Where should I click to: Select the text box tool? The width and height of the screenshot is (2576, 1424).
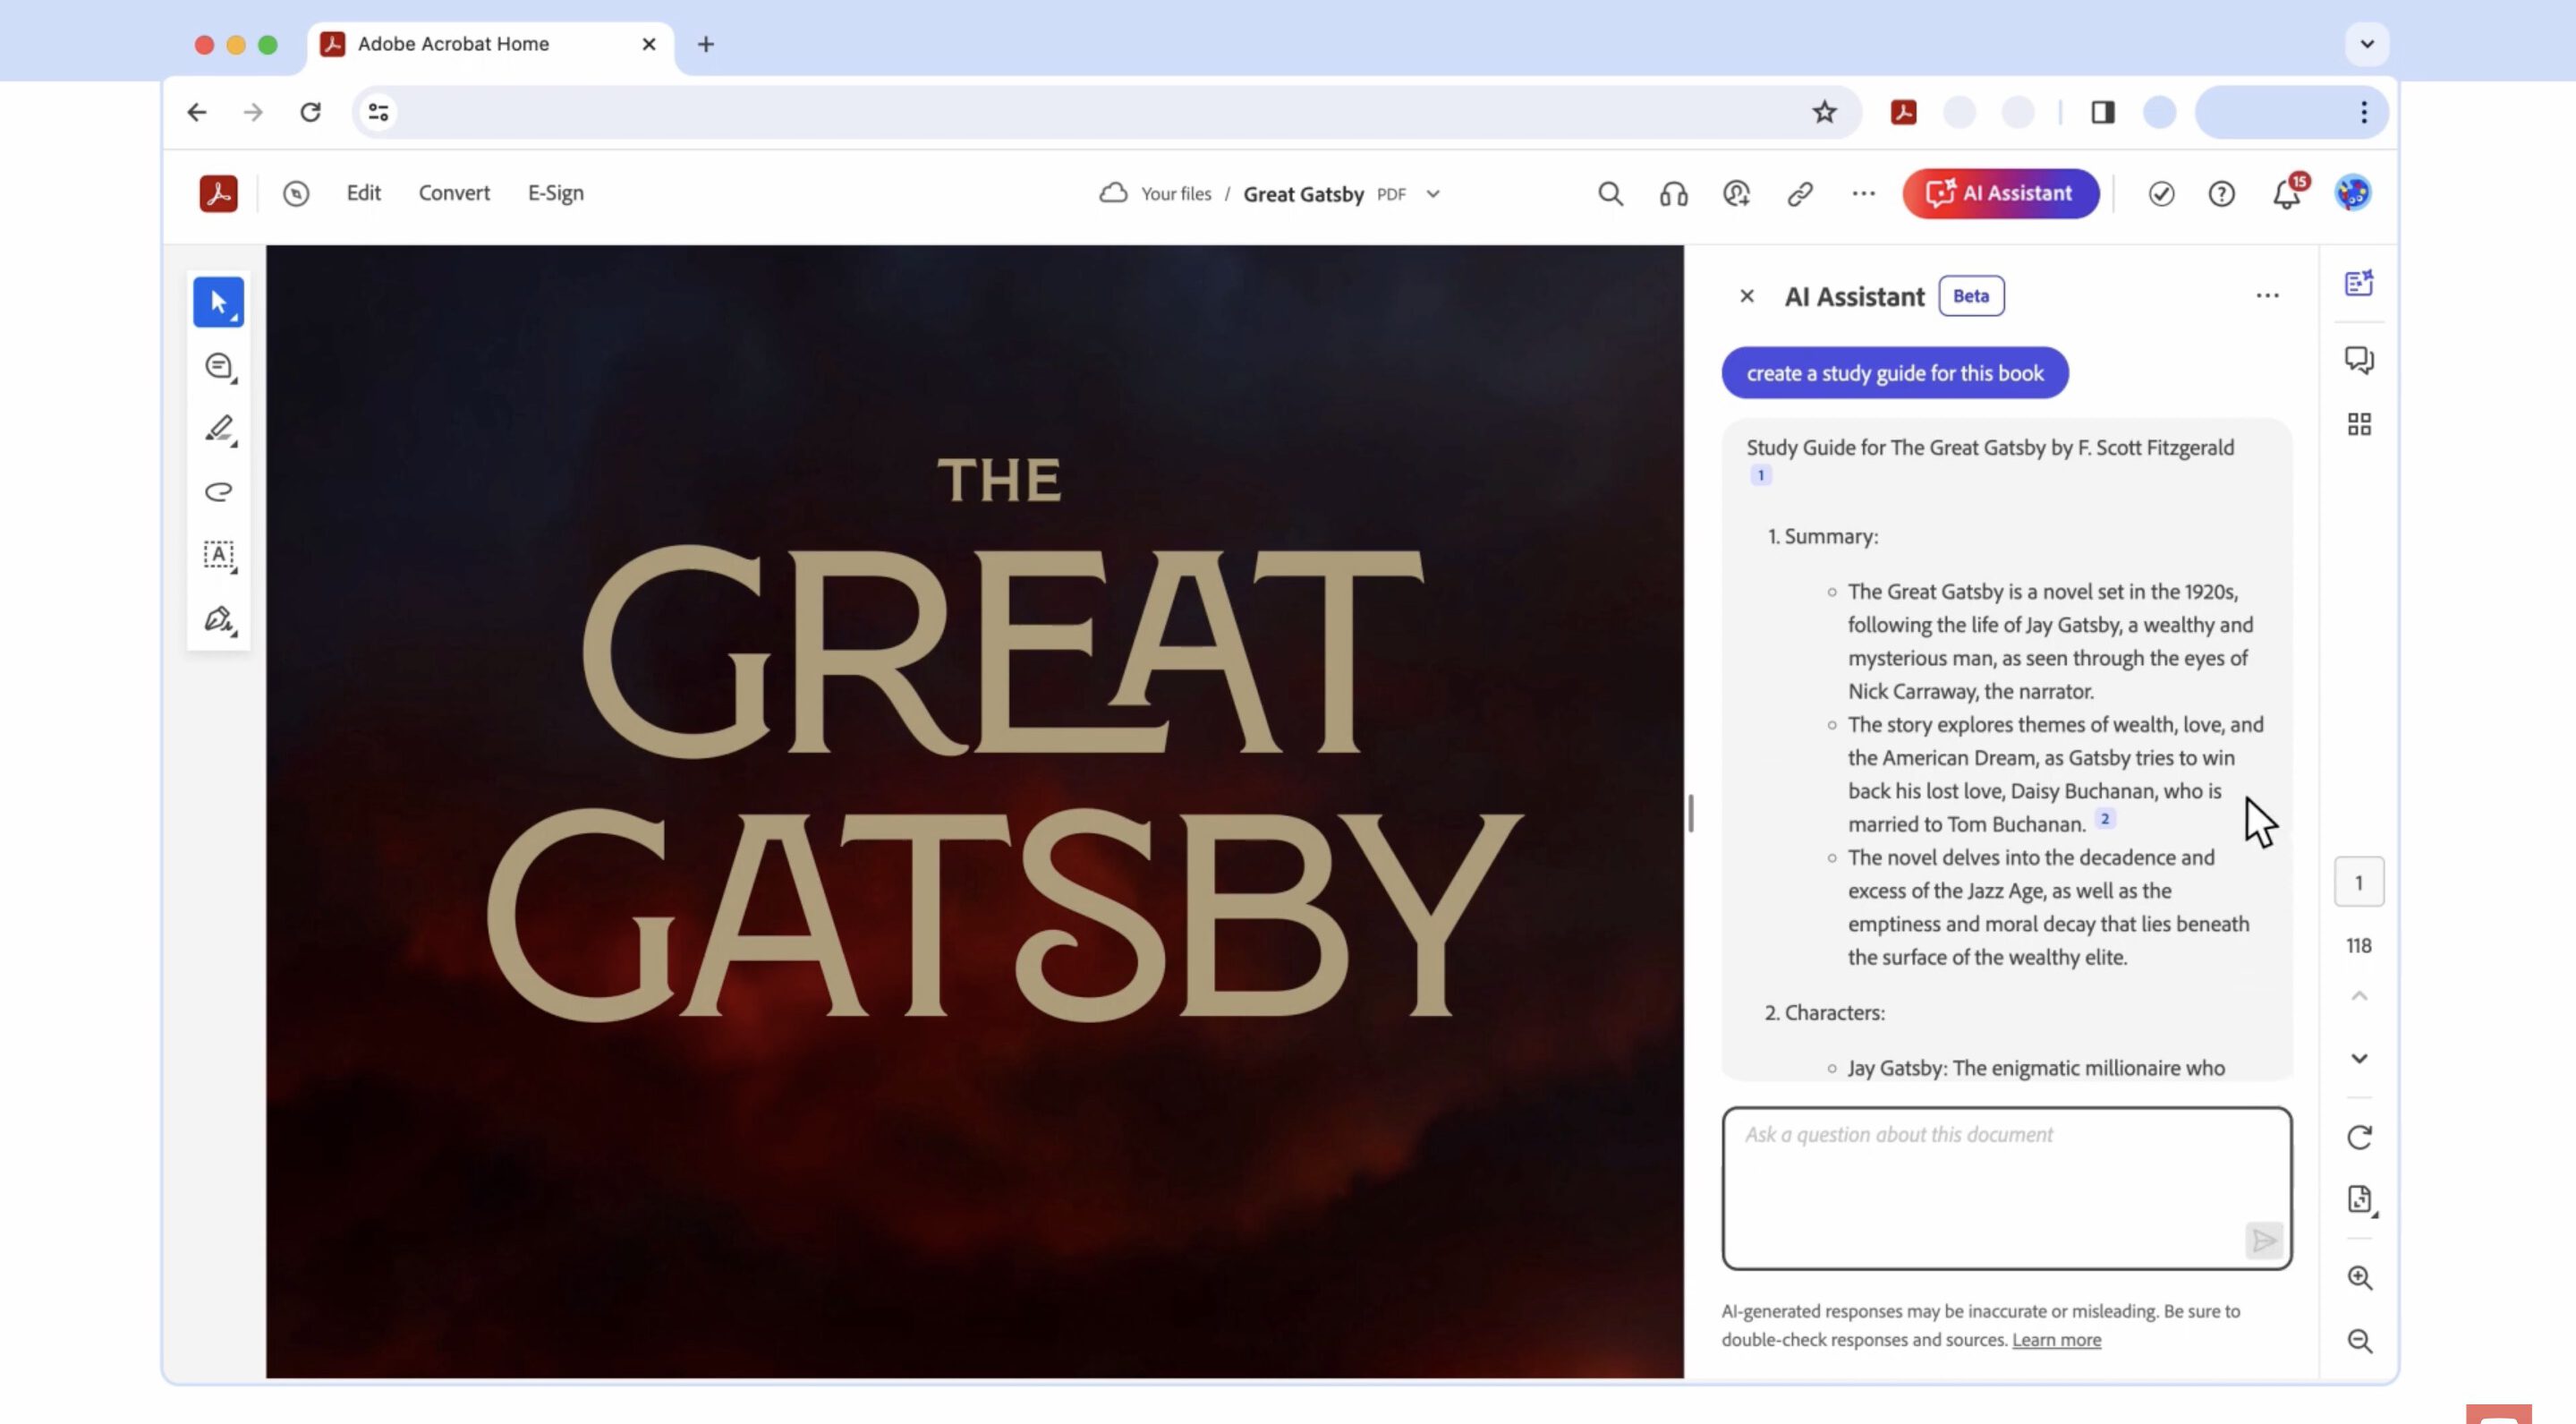[x=219, y=555]
